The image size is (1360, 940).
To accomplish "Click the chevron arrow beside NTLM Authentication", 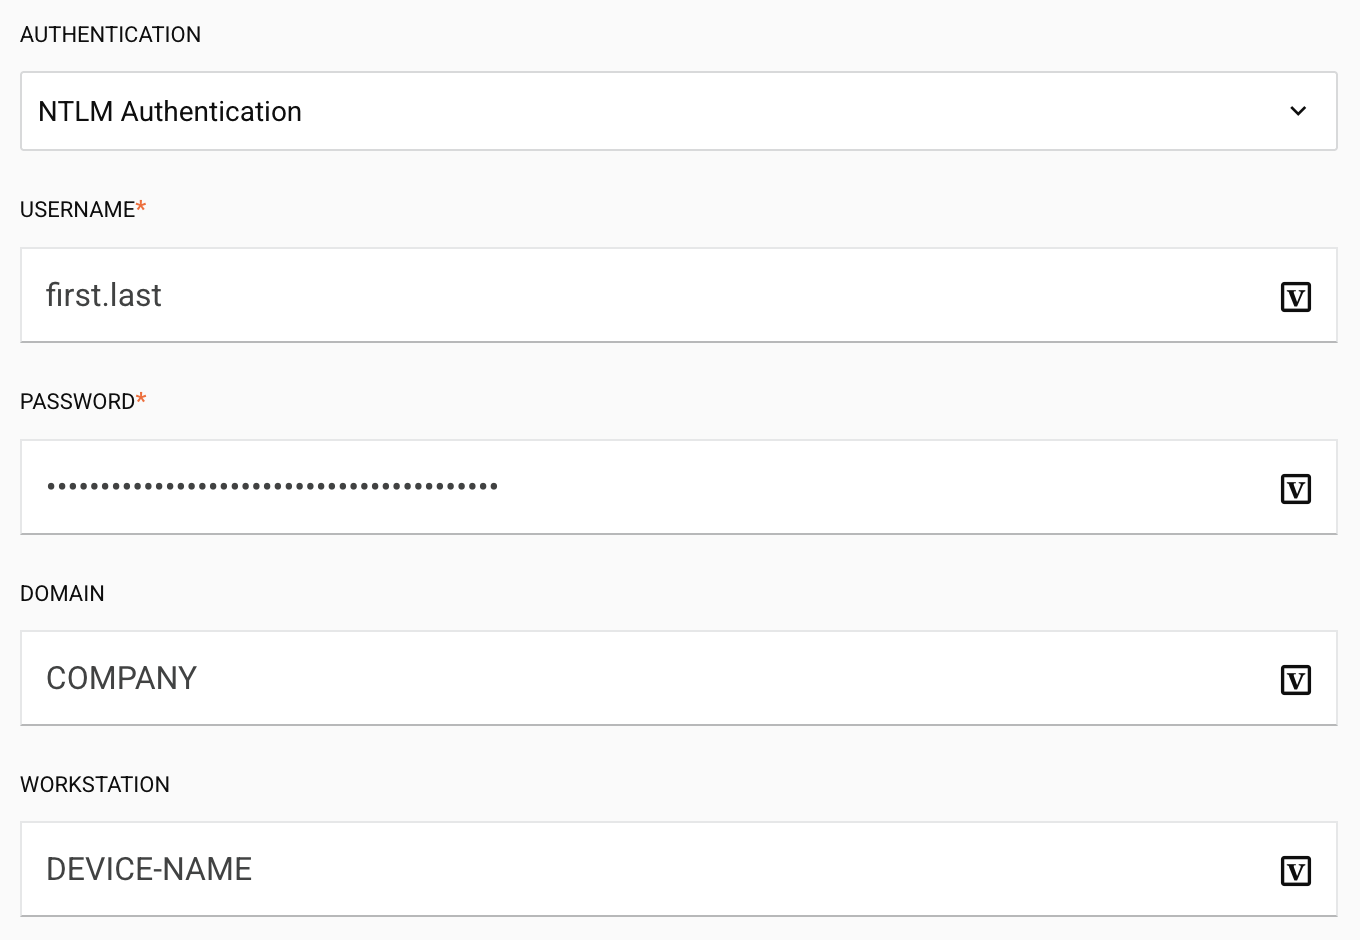I will pos(1298,111).
